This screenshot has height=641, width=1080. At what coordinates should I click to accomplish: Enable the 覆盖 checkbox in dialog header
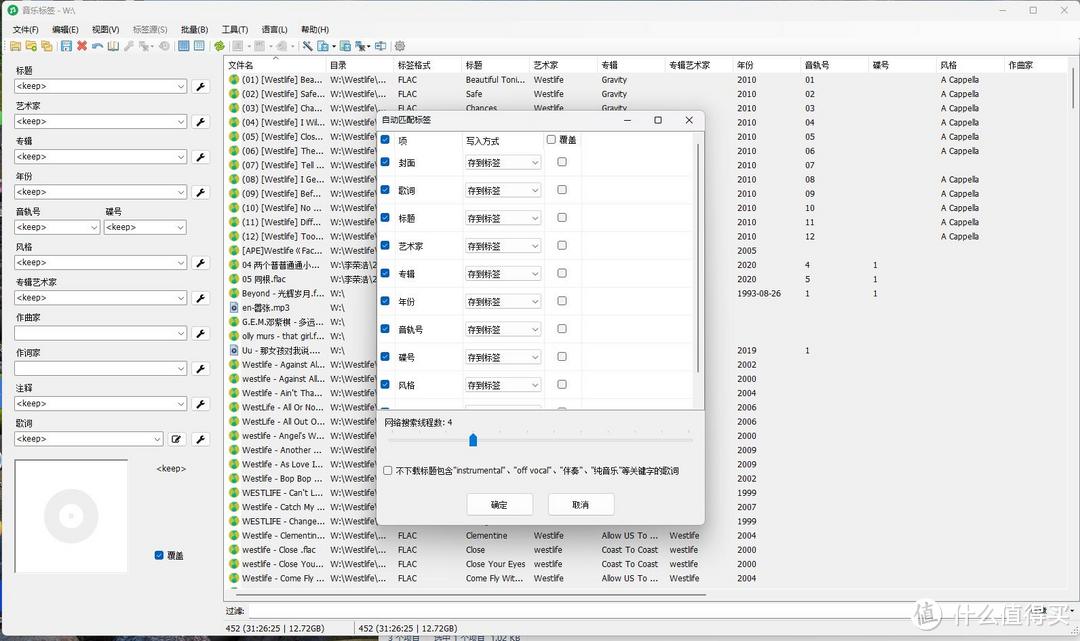(x=551, y=140)
